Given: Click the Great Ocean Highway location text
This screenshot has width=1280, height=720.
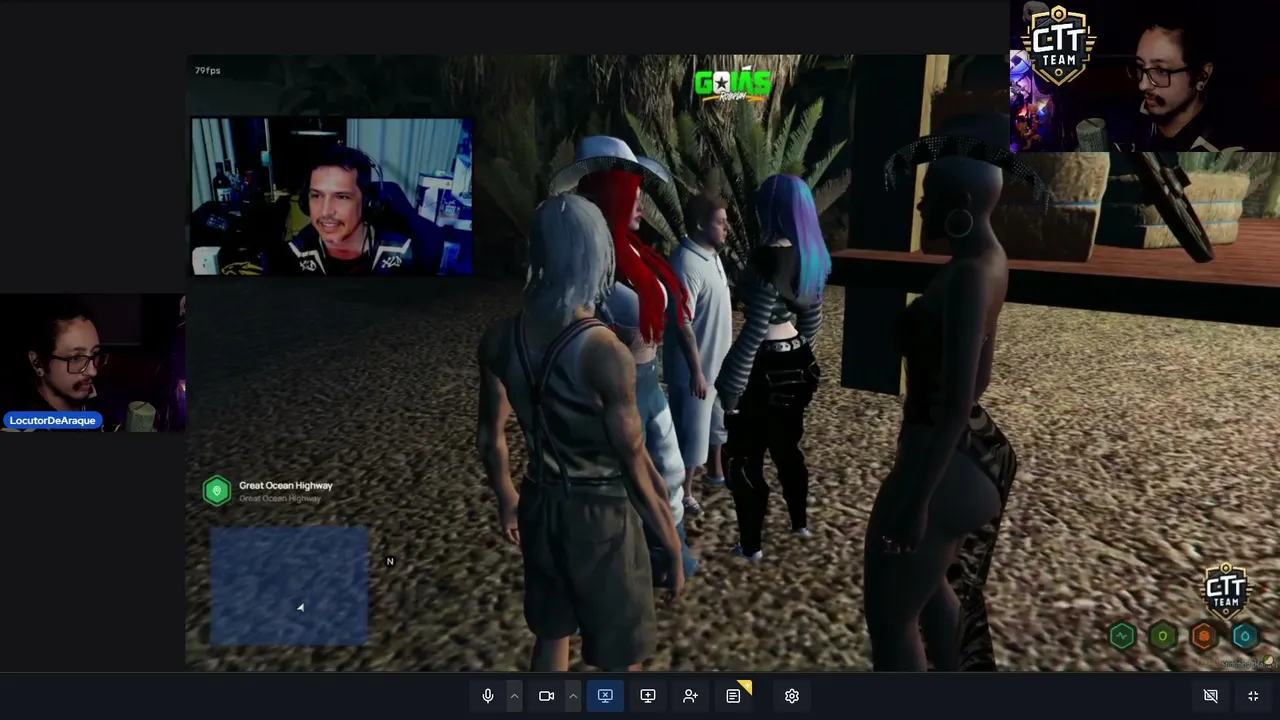Looking at the screenshot, I should 286,486.
